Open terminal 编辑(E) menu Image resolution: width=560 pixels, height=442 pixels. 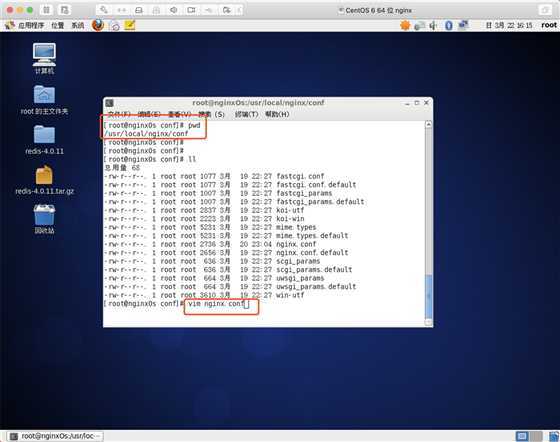click(x=149, y=114)
